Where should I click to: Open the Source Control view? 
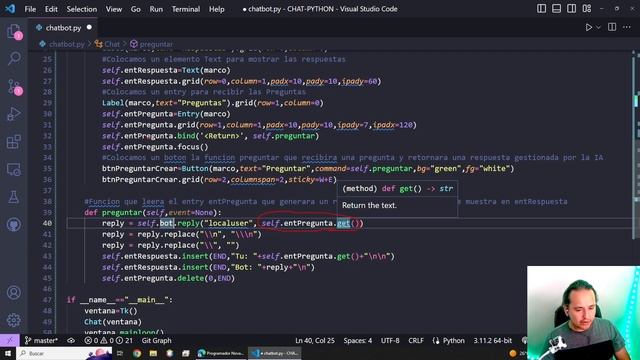(14, 87)
